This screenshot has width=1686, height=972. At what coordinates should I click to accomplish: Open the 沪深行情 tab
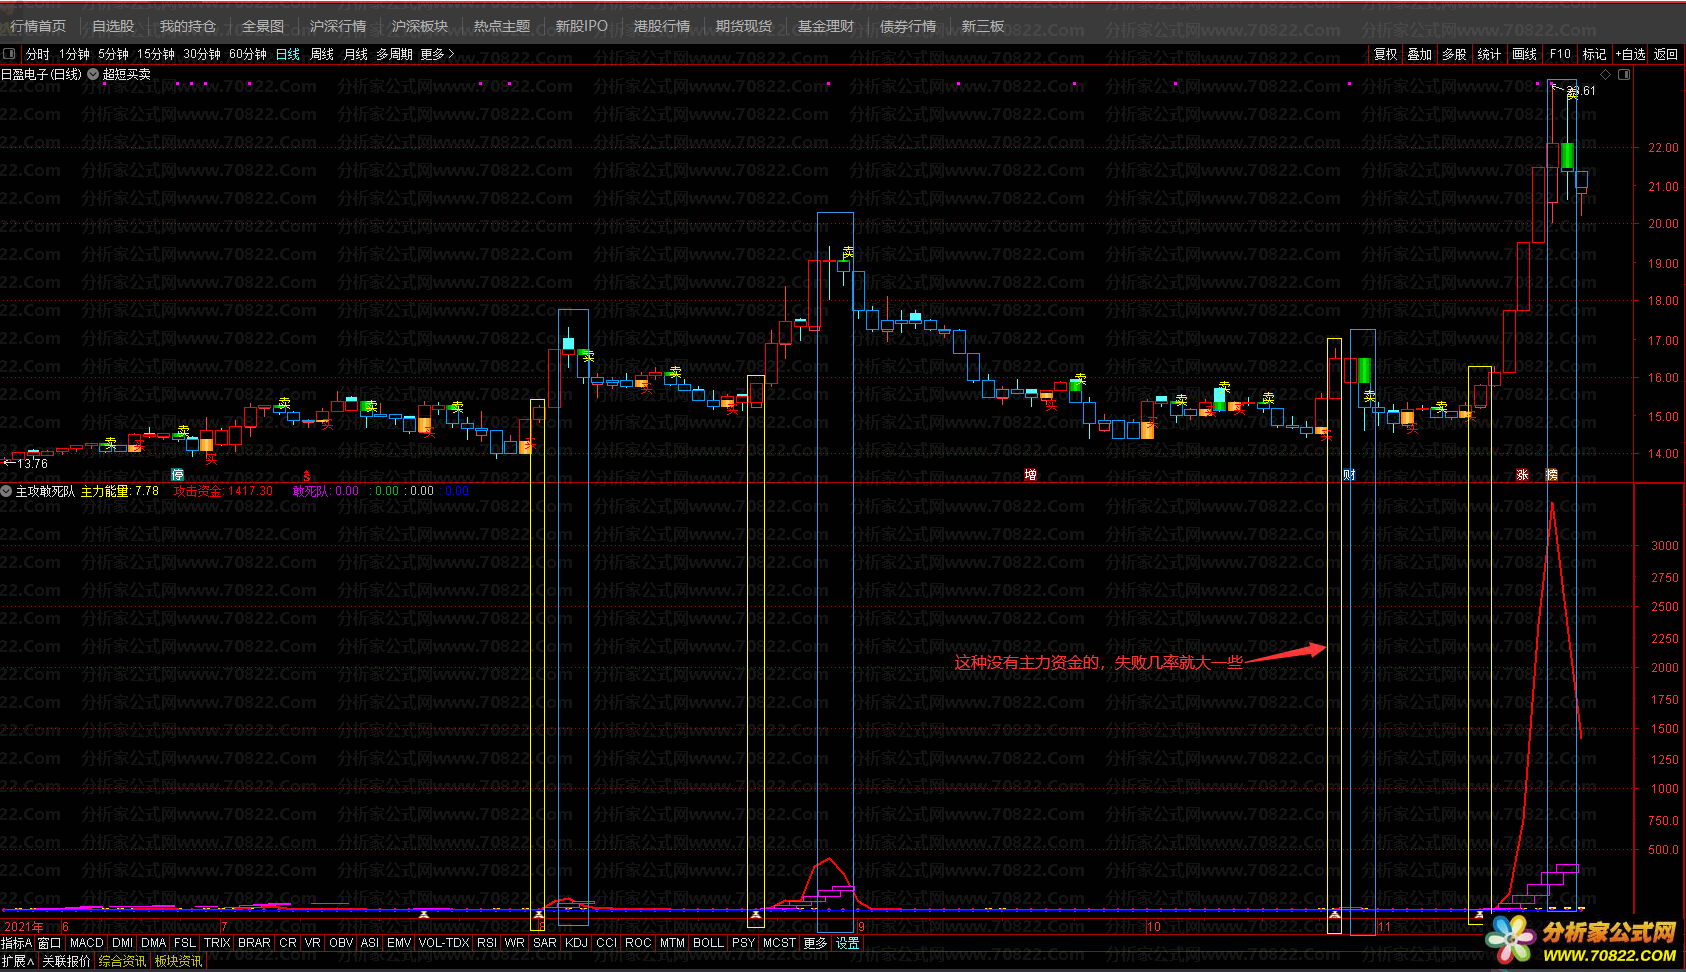338,26
